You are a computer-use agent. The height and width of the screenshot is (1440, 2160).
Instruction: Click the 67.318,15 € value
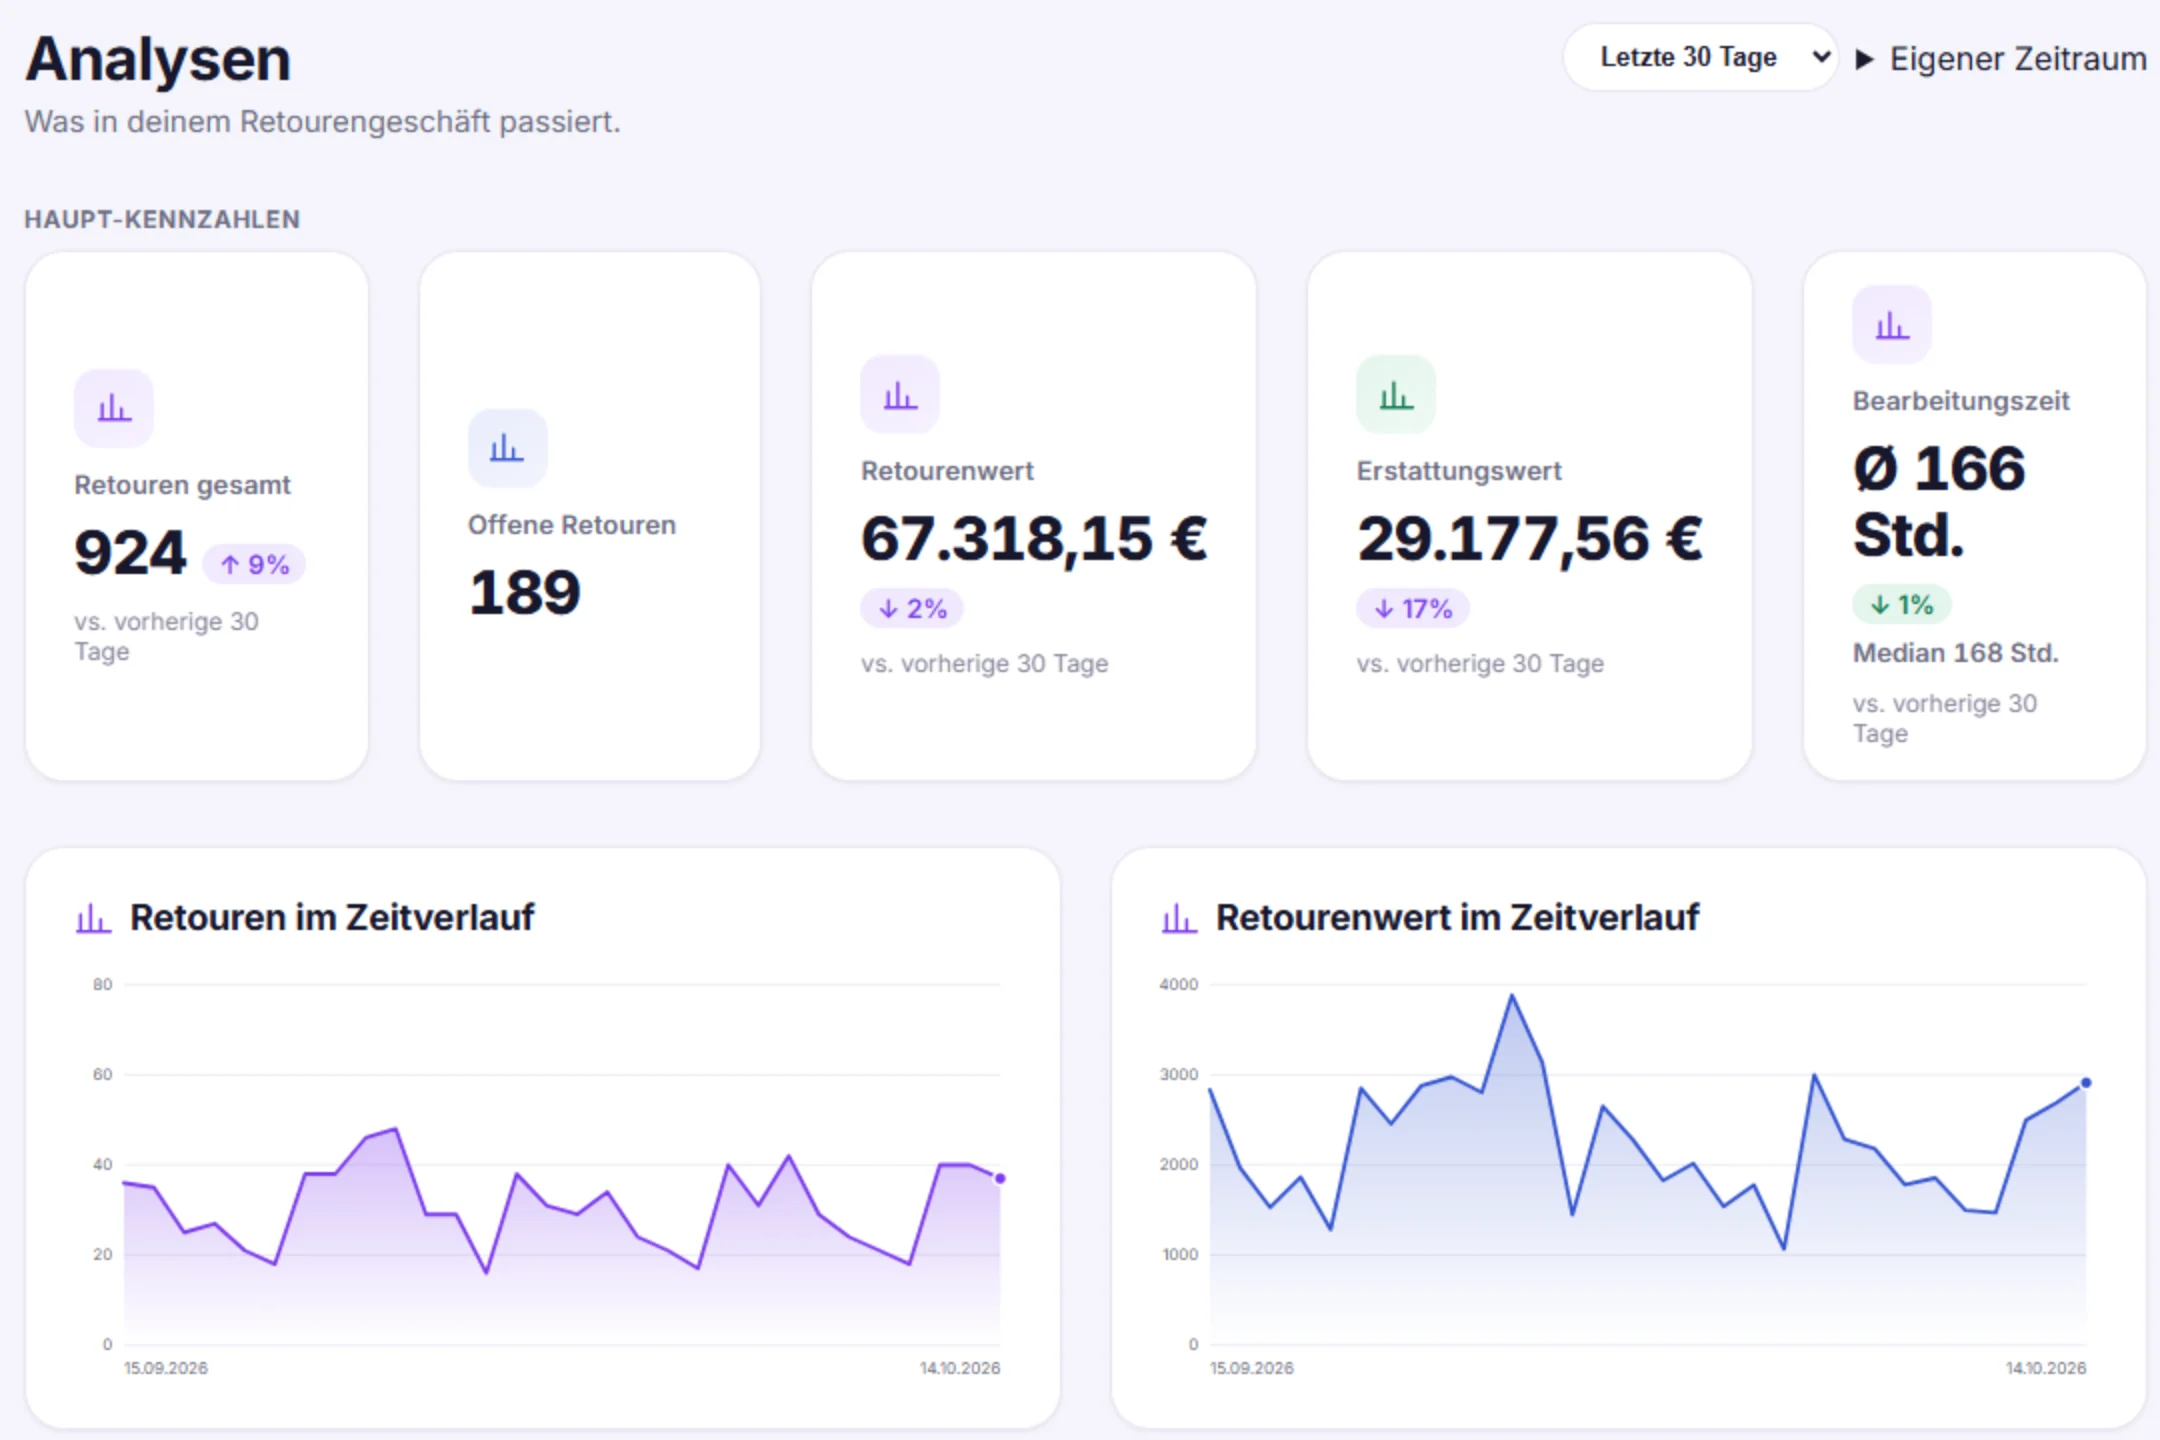(1034, 538)
